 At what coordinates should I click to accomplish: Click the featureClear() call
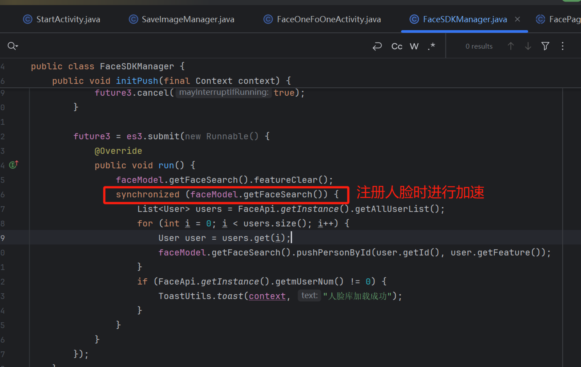coord(293,180)
